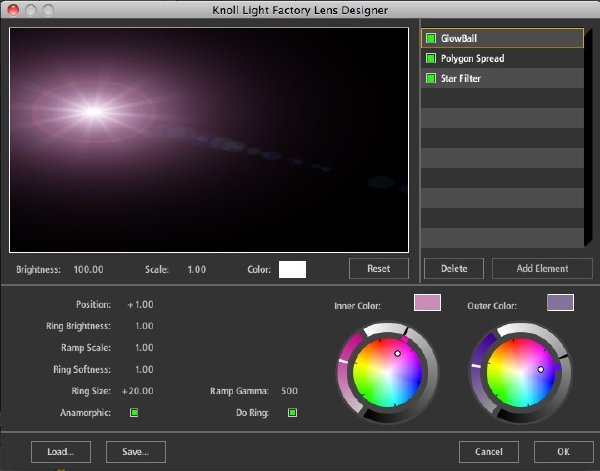Click the flare center in the preview

(94, 112)
